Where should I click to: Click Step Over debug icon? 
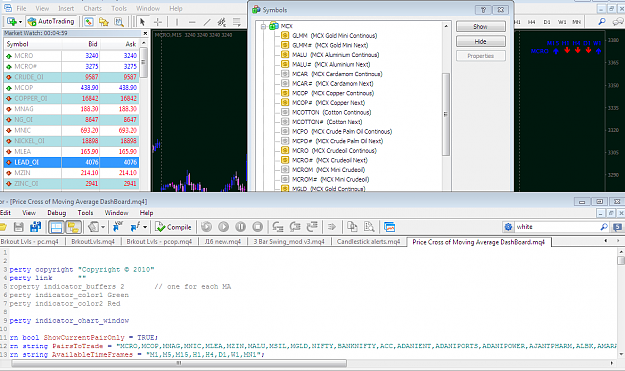tap(295, 227)
